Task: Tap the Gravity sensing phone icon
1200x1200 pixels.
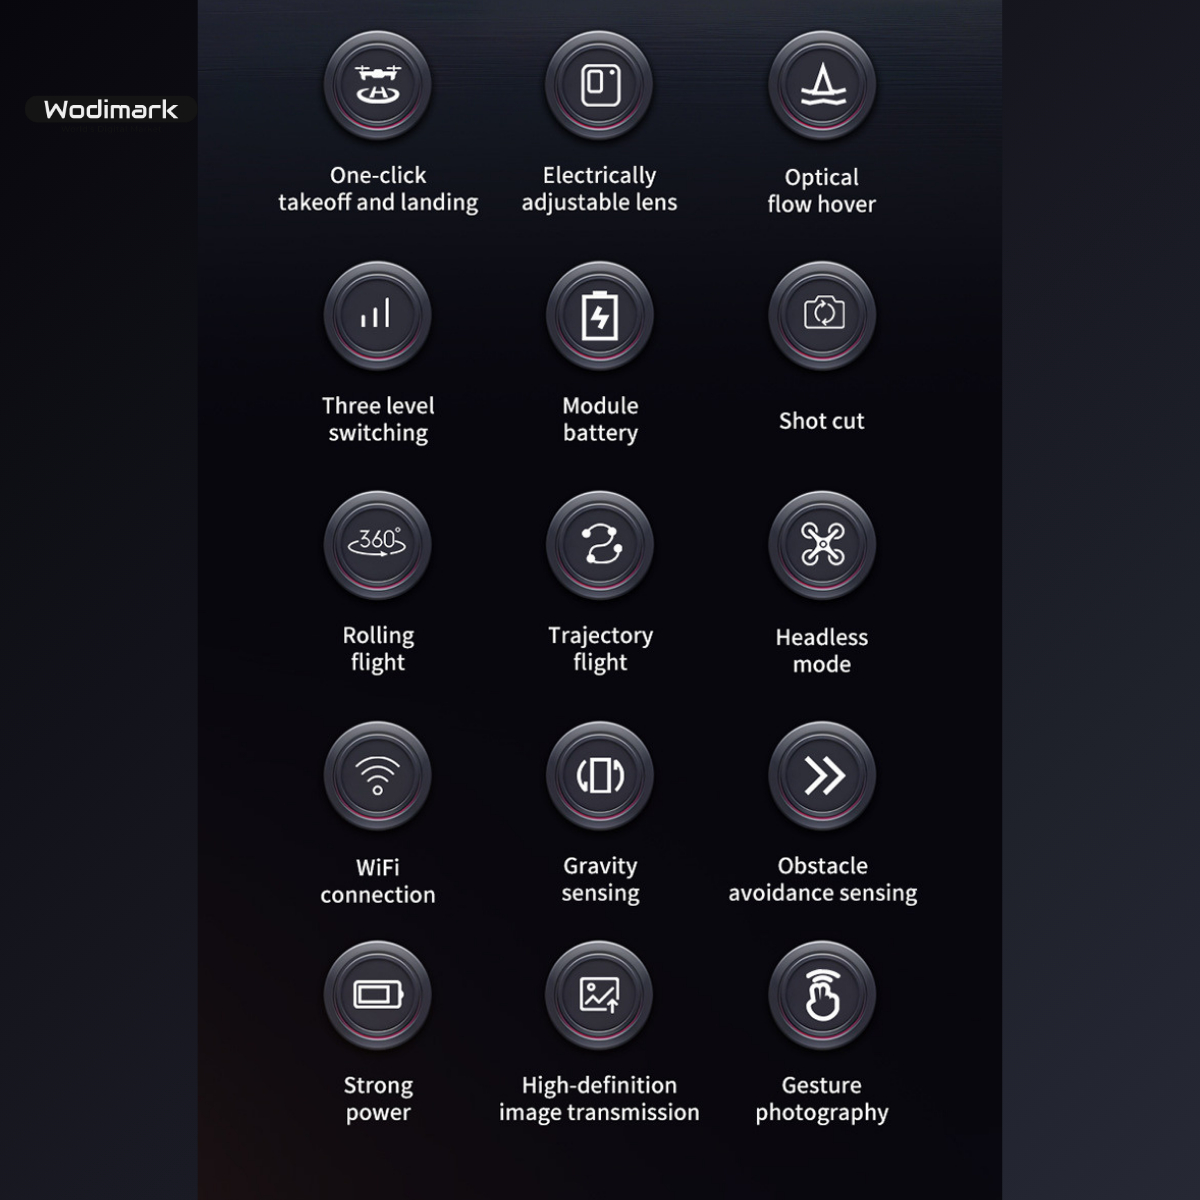Action: click(x=600, y=776)
